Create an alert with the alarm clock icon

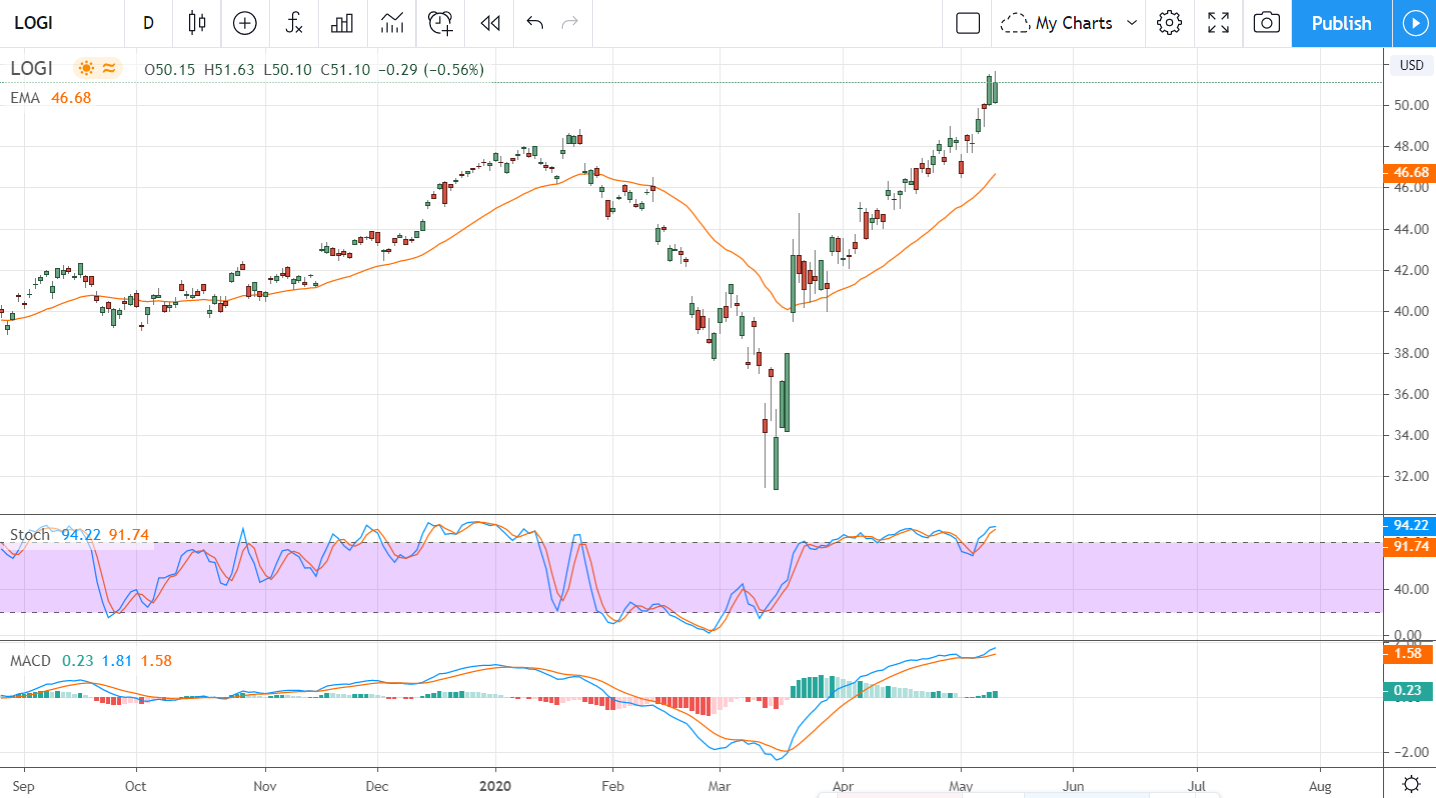(x=440, y=23)
